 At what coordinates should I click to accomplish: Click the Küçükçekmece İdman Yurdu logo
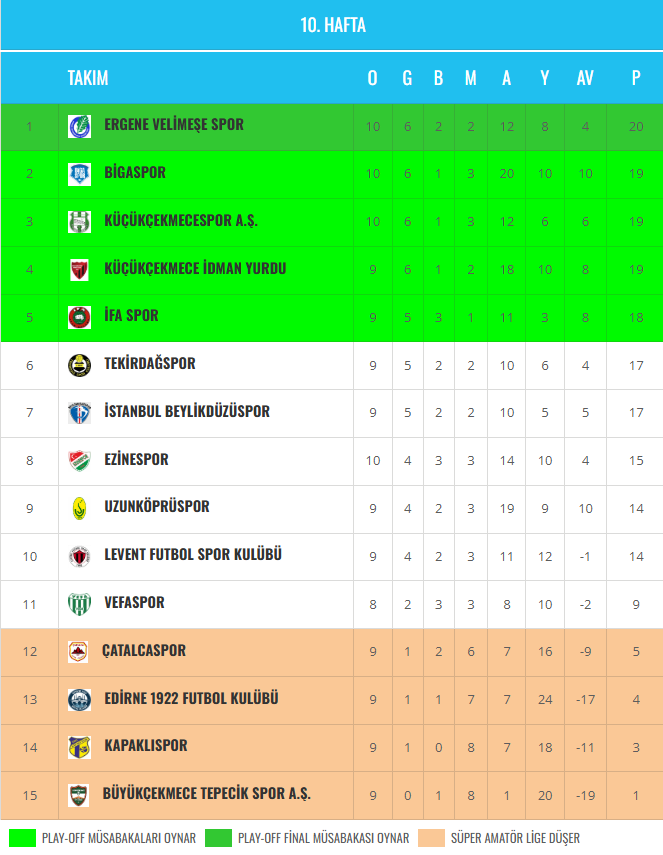79,269
